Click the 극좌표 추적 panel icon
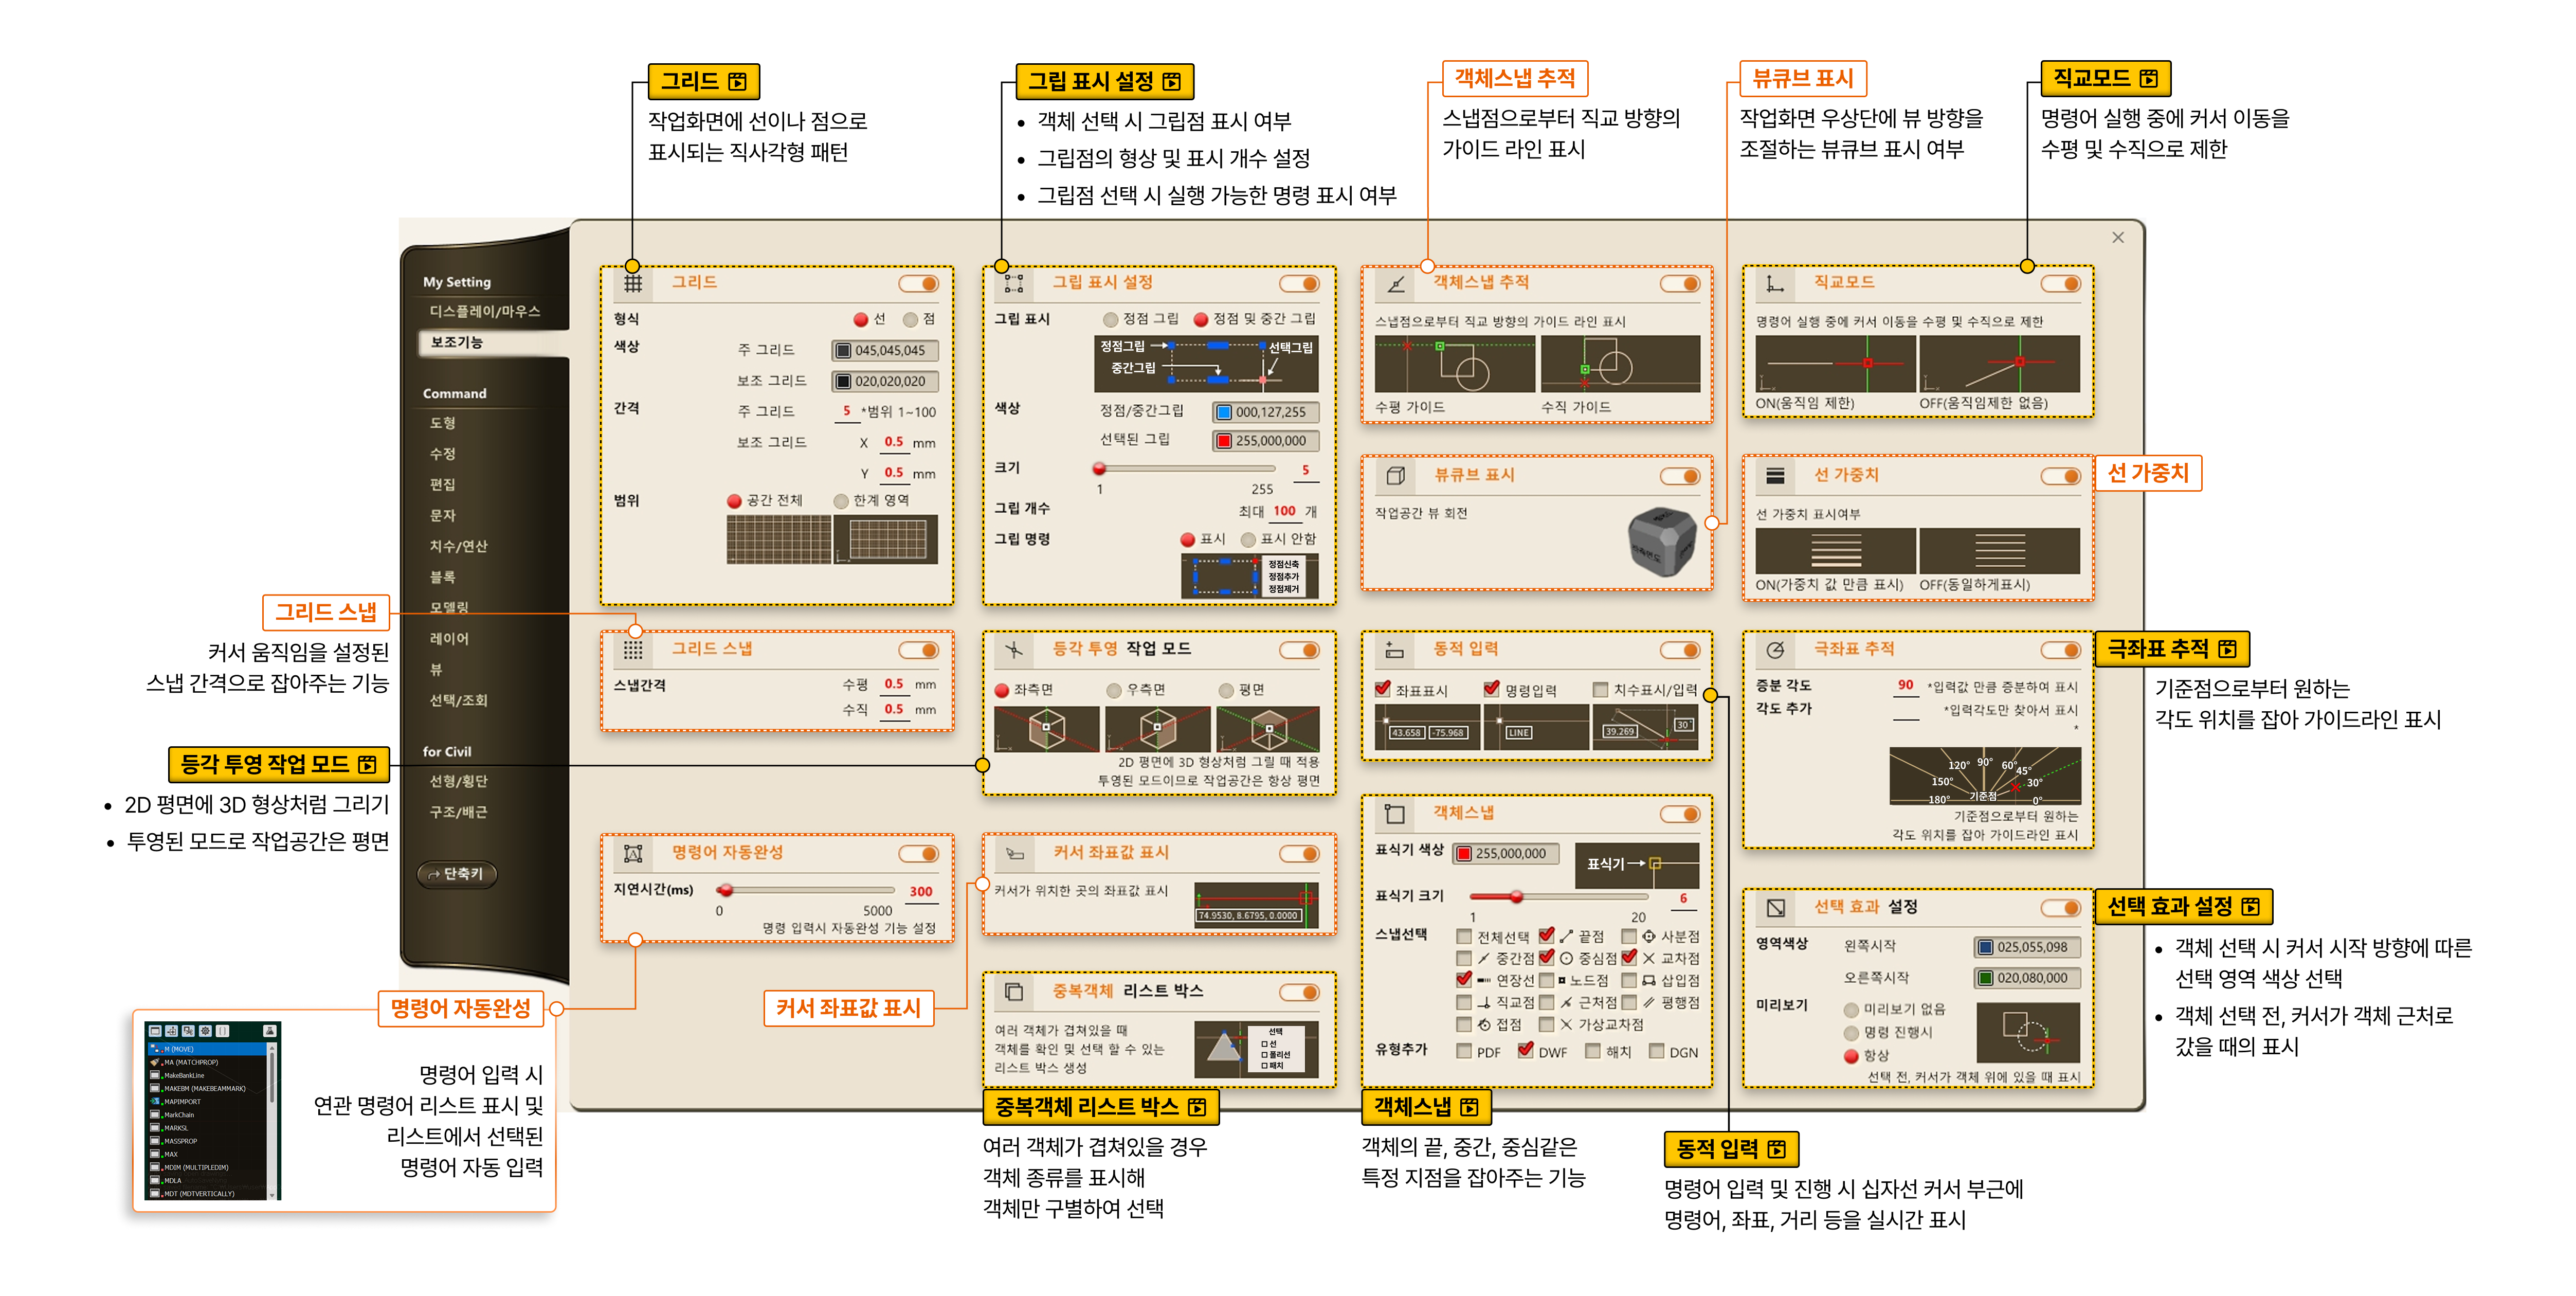 click(x=1775, y=650)
